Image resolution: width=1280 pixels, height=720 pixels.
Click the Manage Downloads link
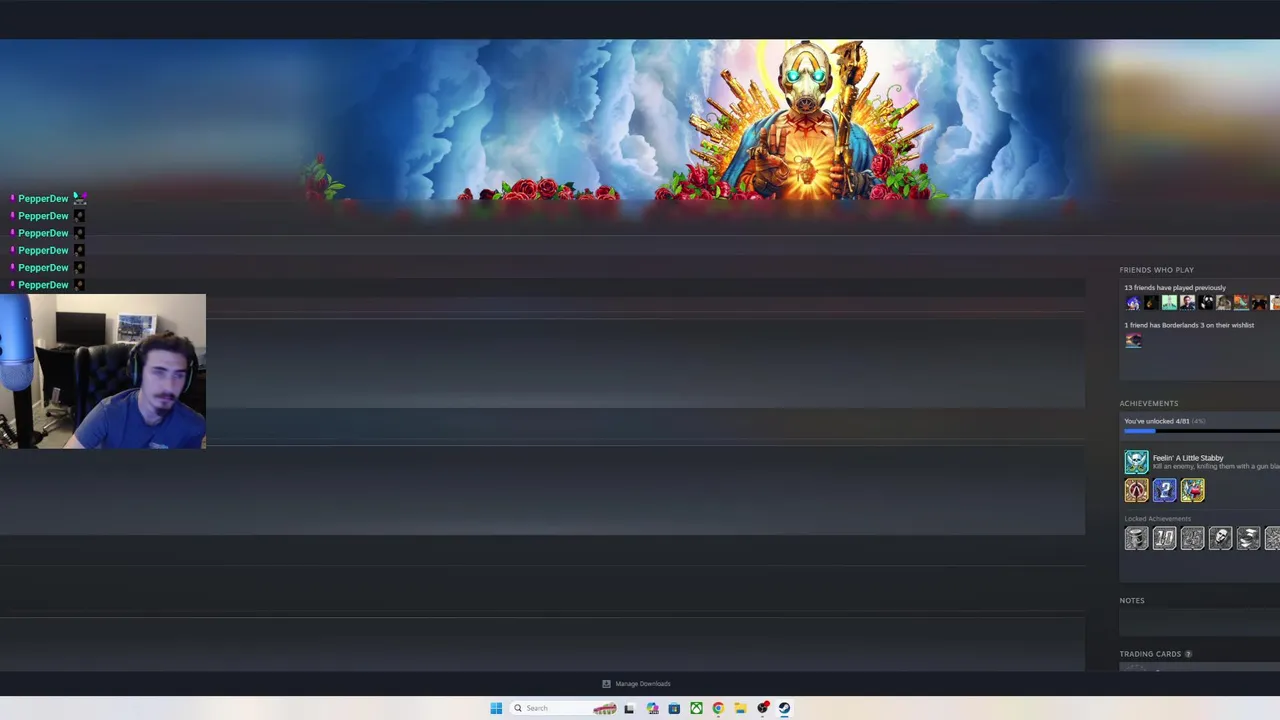pos(643,684)
